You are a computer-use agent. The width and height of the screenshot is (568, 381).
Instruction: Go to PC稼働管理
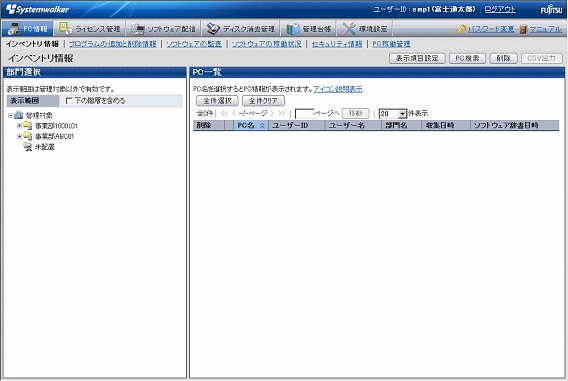pos(391,44)
